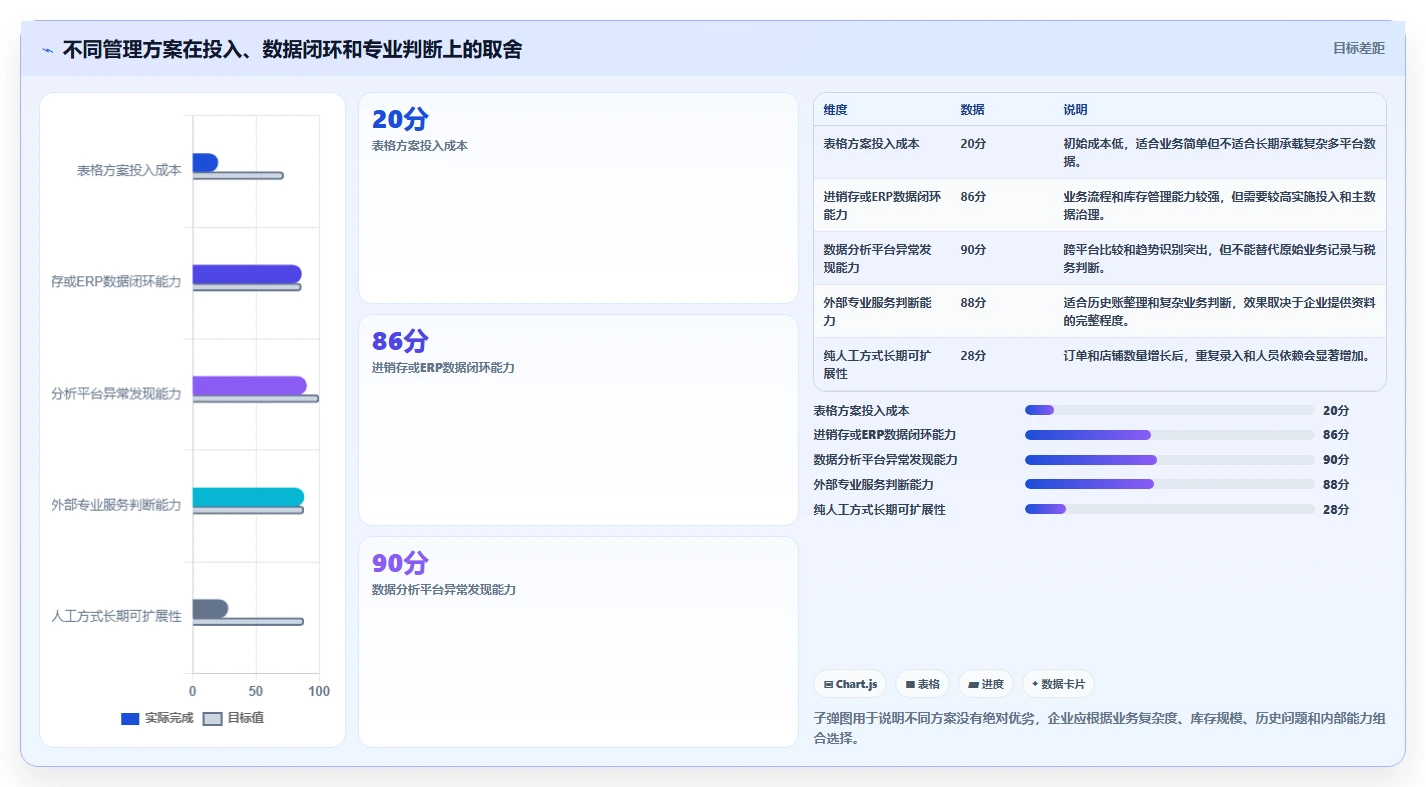Click the page title about 不同管理方案

tap(292, 50)
